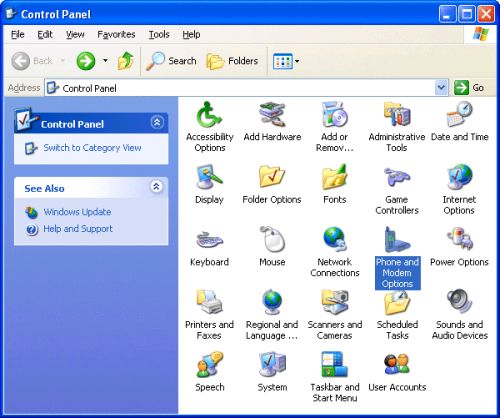Open the Display settings icon
This screenshot has height=418, width=500.
pyautogui.click(x=209, y=177)
